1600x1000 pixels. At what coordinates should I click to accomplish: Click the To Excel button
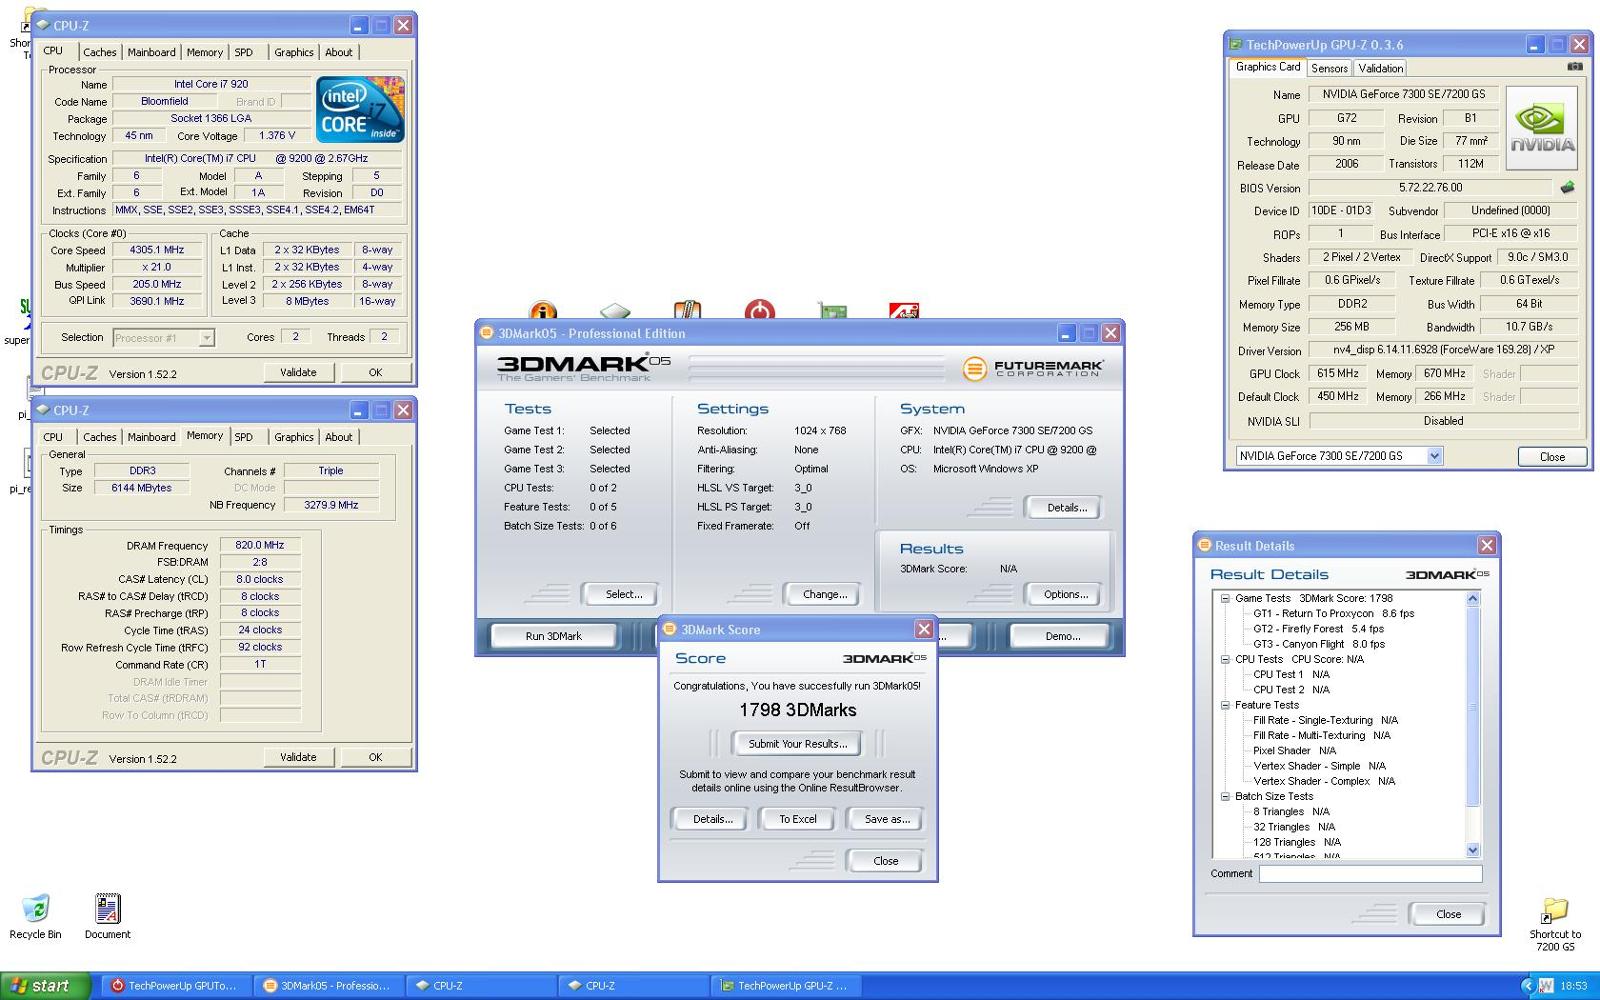click(x=798, y=819)
